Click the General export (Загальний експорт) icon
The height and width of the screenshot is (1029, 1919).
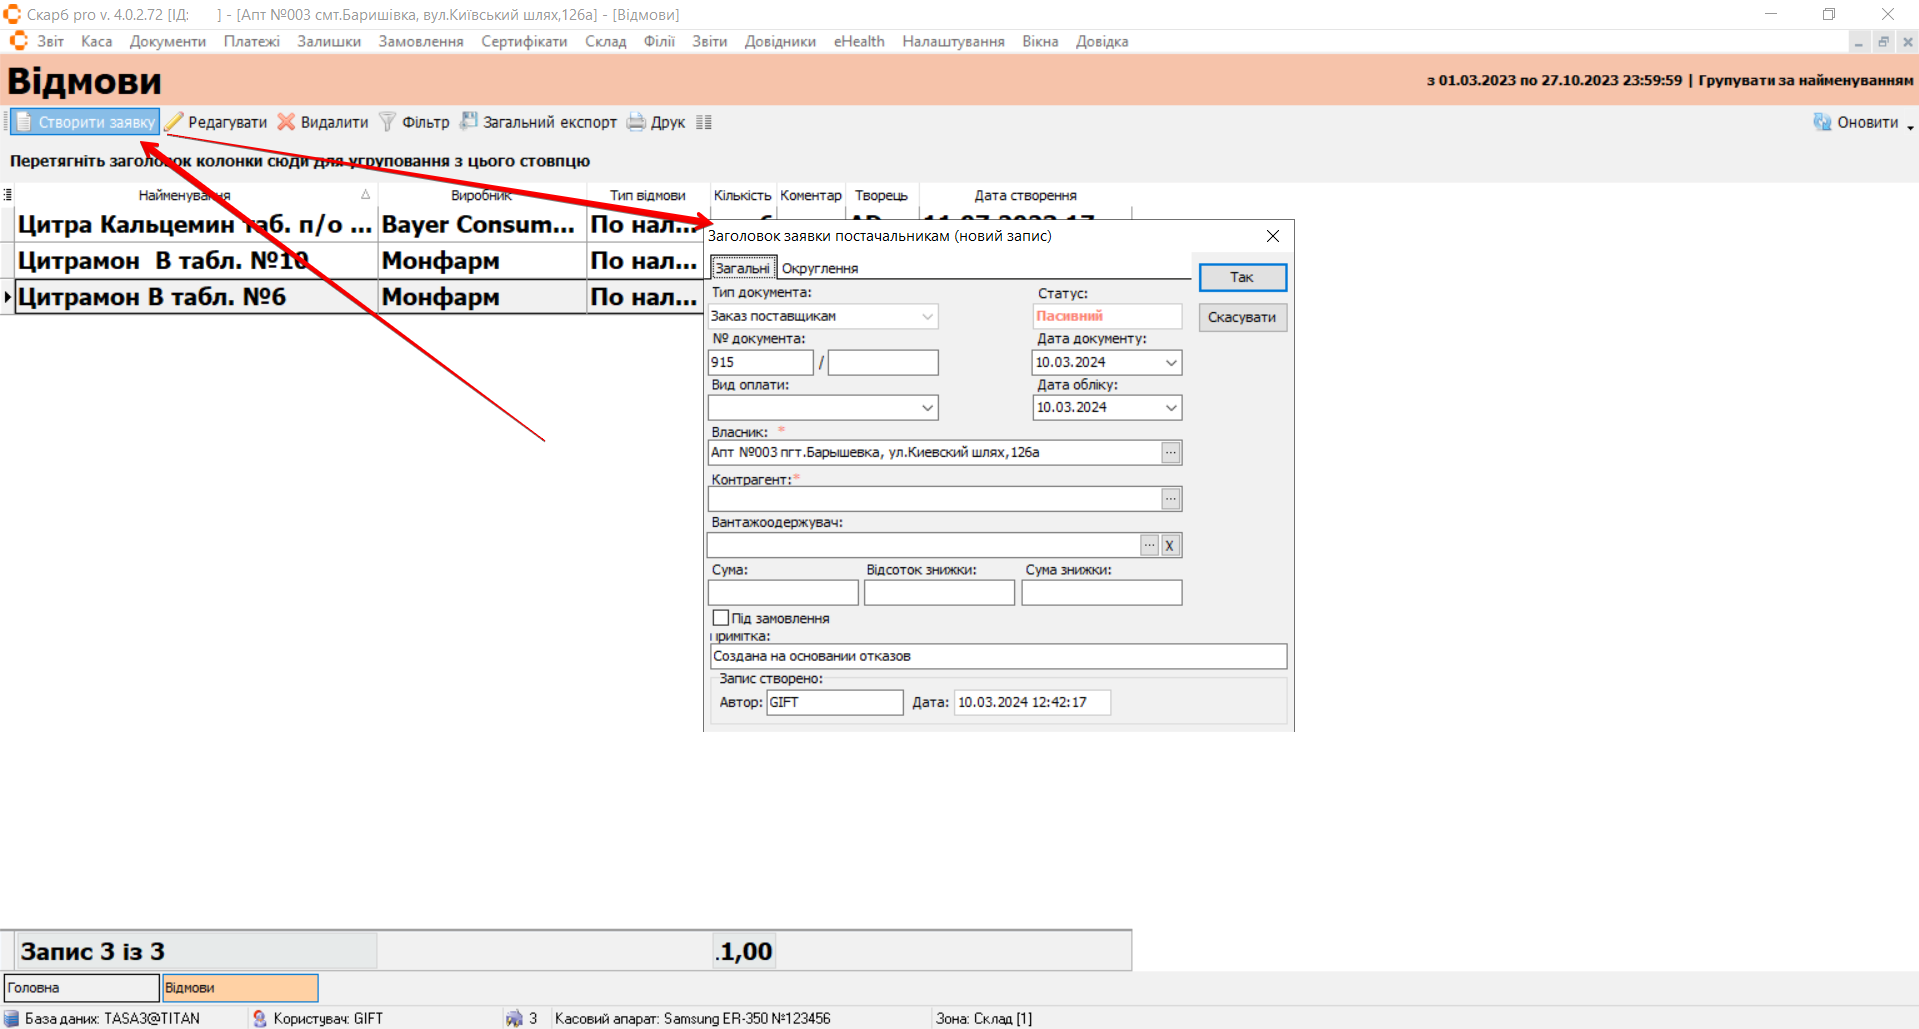tap(468, 122)
